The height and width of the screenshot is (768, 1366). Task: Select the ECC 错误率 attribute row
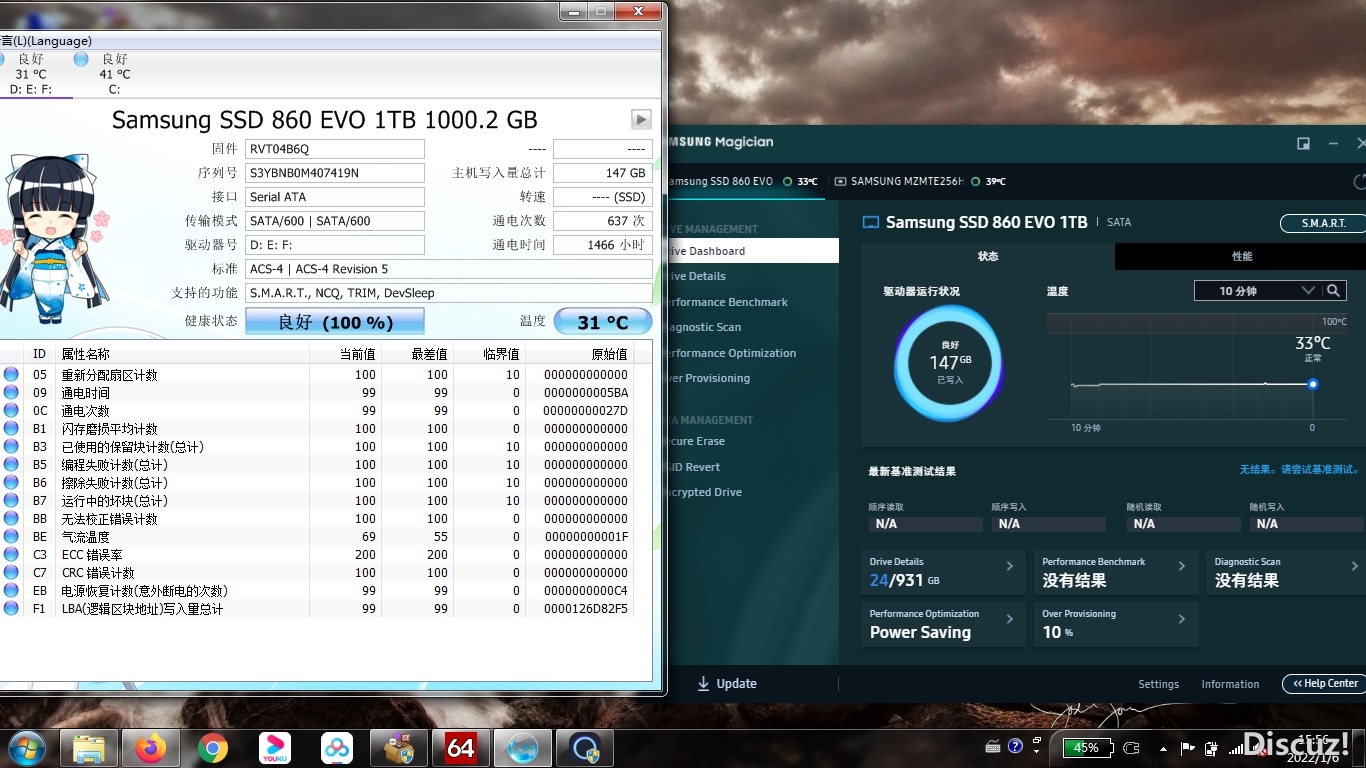coord(317,555)
